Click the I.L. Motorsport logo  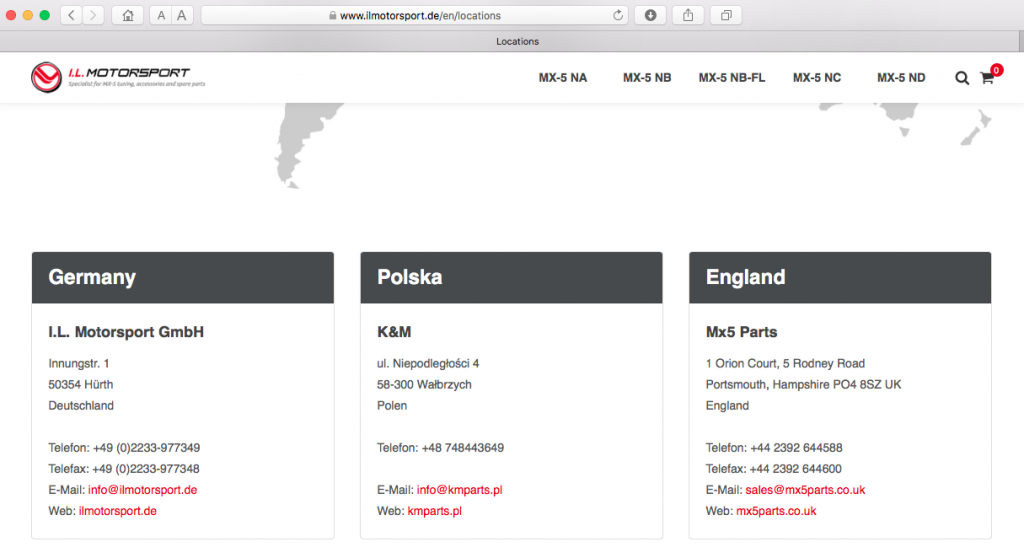pyautogui.click(x=118, y=77)
